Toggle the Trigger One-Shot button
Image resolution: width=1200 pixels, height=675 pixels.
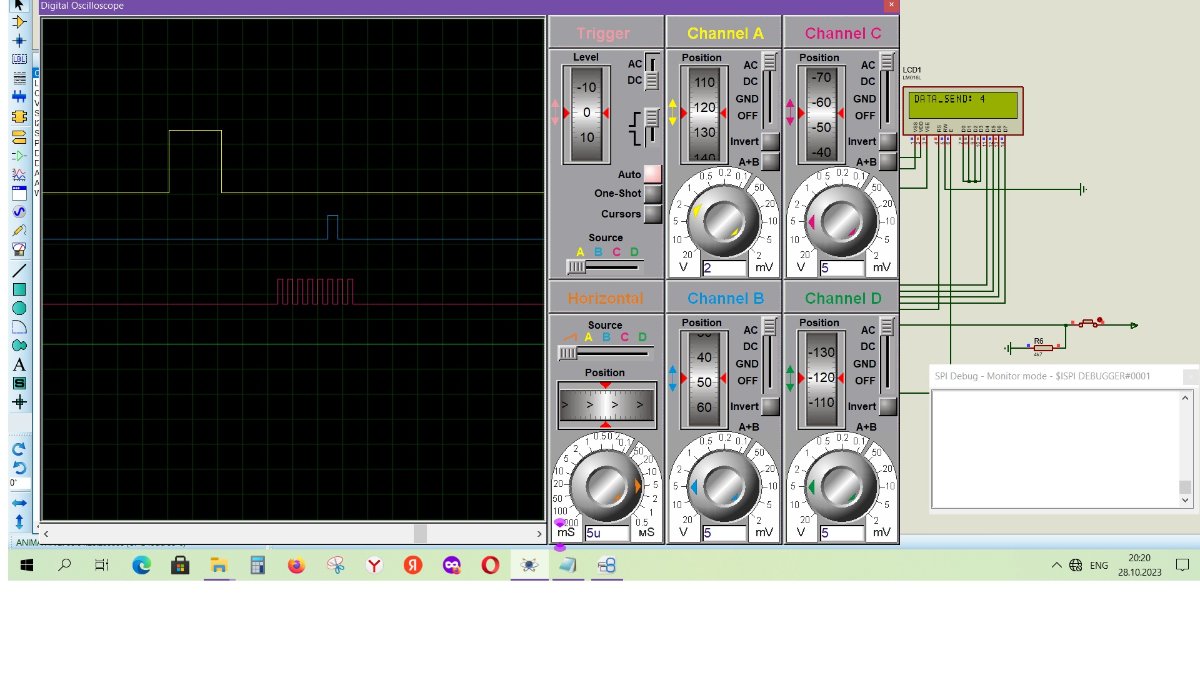coord(652,193)
